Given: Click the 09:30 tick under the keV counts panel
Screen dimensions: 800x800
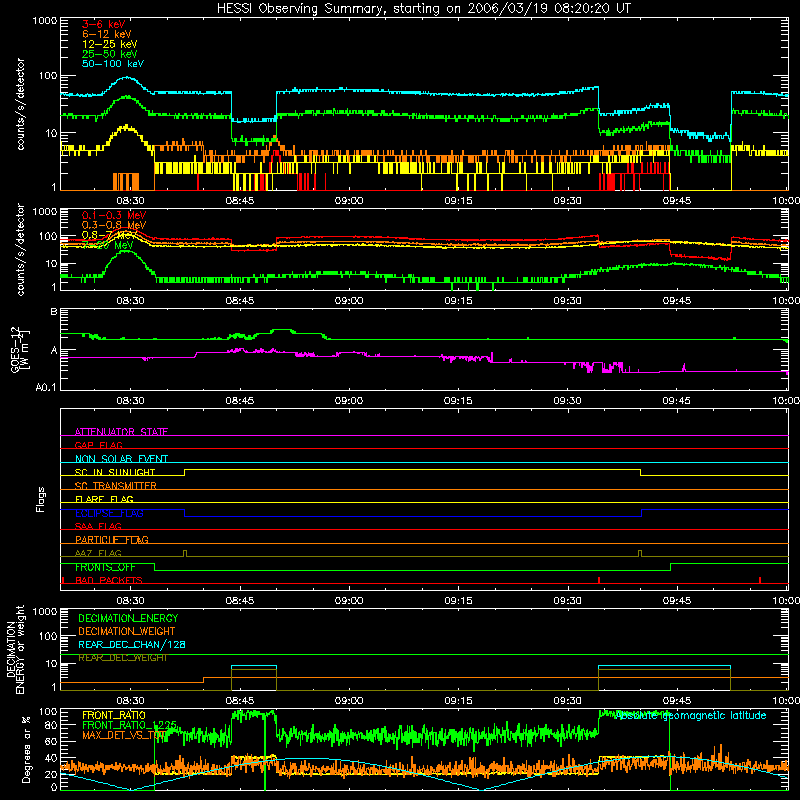Looking at the screenshot, I should coord(567,201).
